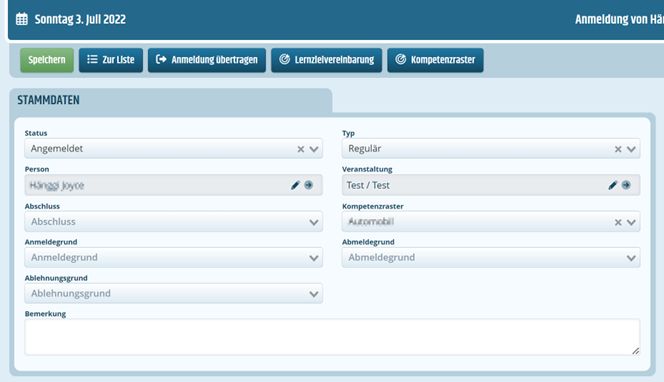Click the Angemeldet status value

pyautogui.click(x=57, y=149)
